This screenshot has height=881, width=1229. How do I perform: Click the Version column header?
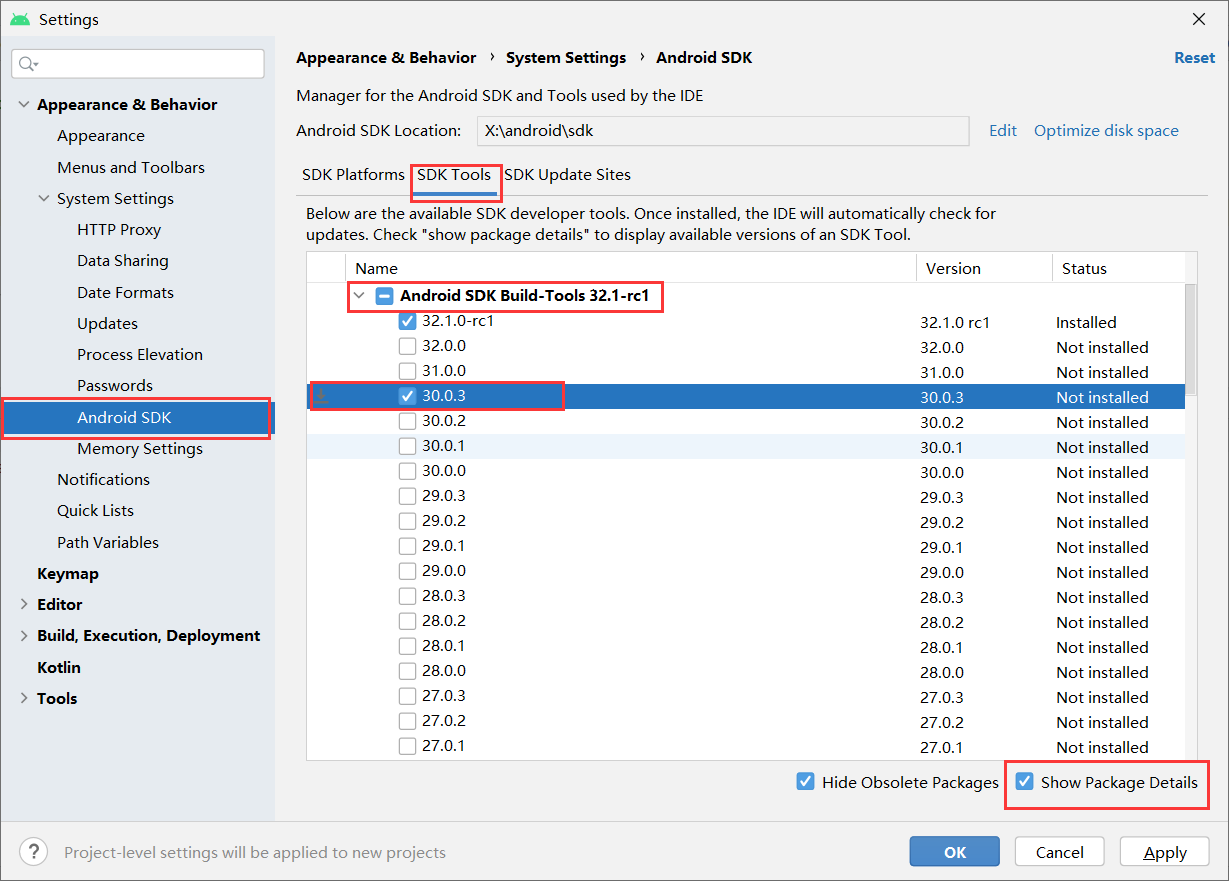[x=983, y=268]
